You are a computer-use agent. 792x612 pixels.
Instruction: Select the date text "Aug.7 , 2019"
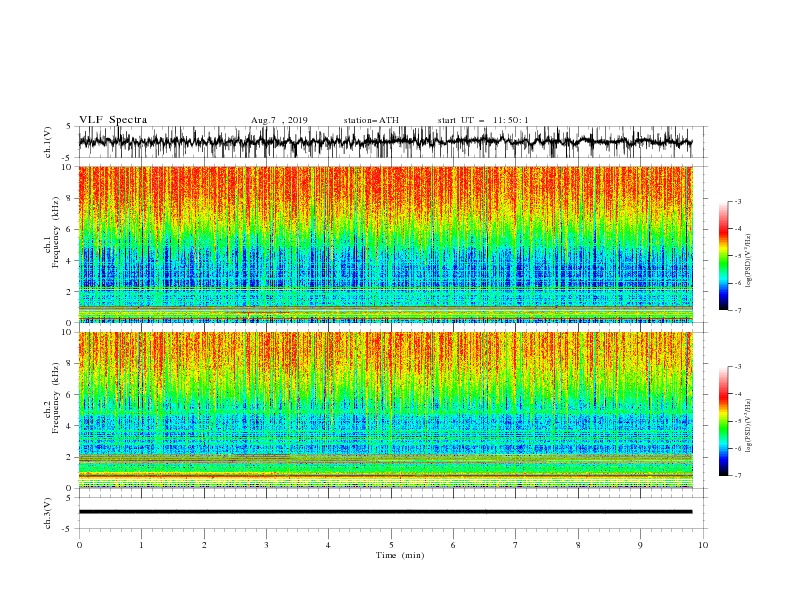pyautogui.click(x=279, y=120)
